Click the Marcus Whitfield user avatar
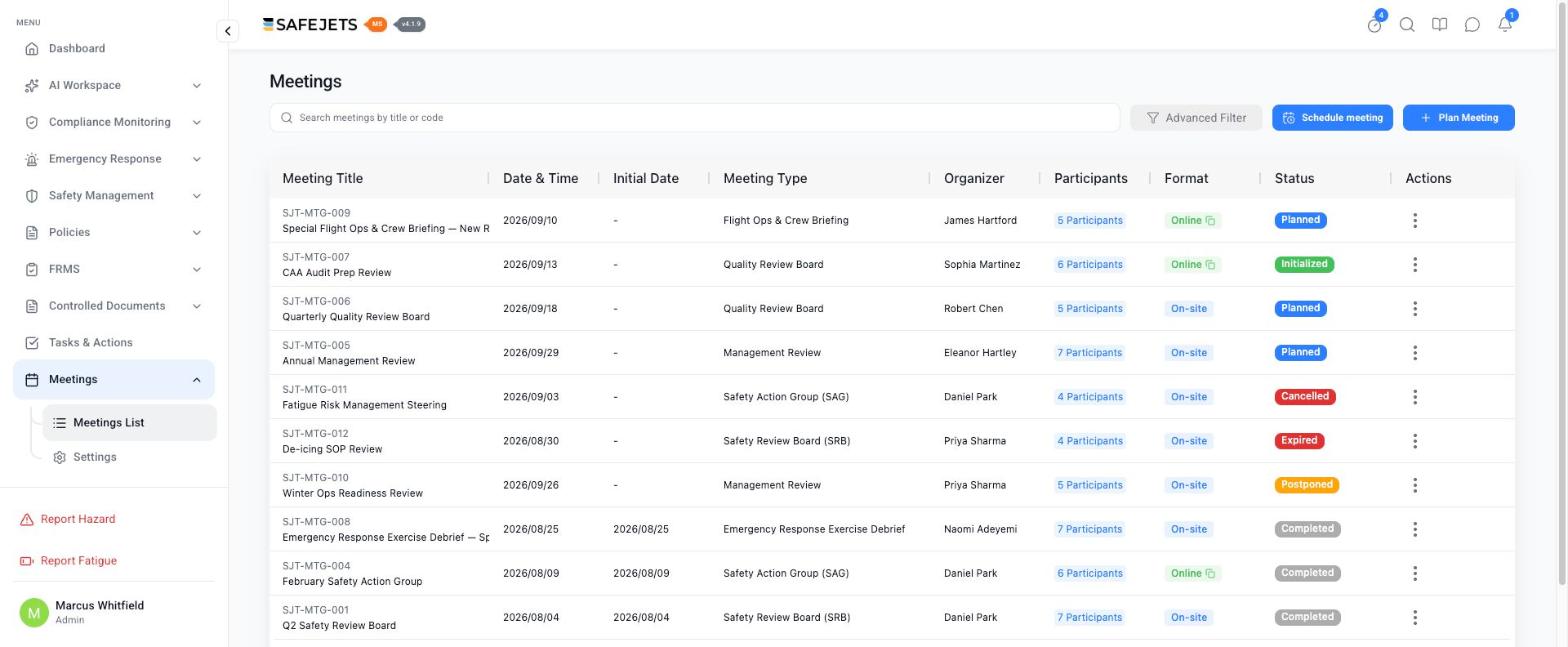This screenshot has height=647, width=1568. pyautogui.click(x=34, y=612)
